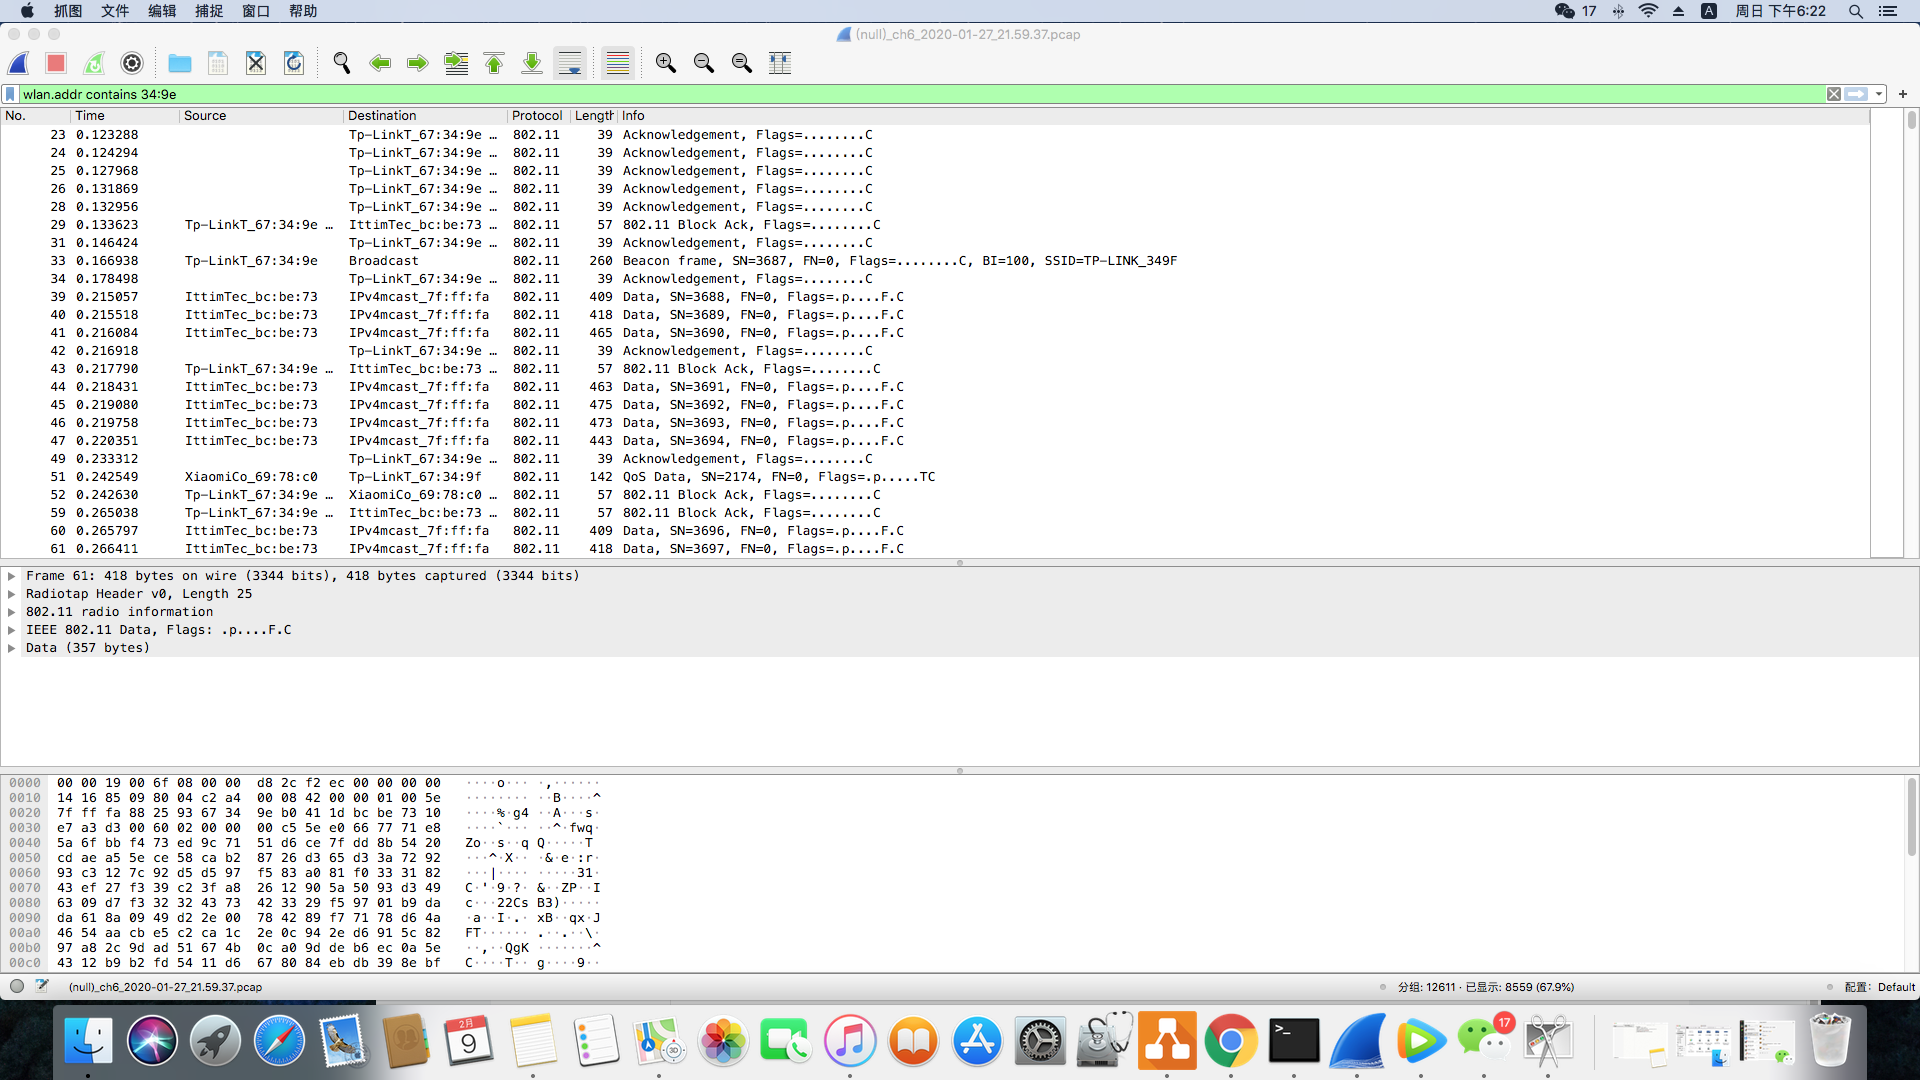Click the reload capture file icon
The image size is (1920, 1080).
click(294, 63)
